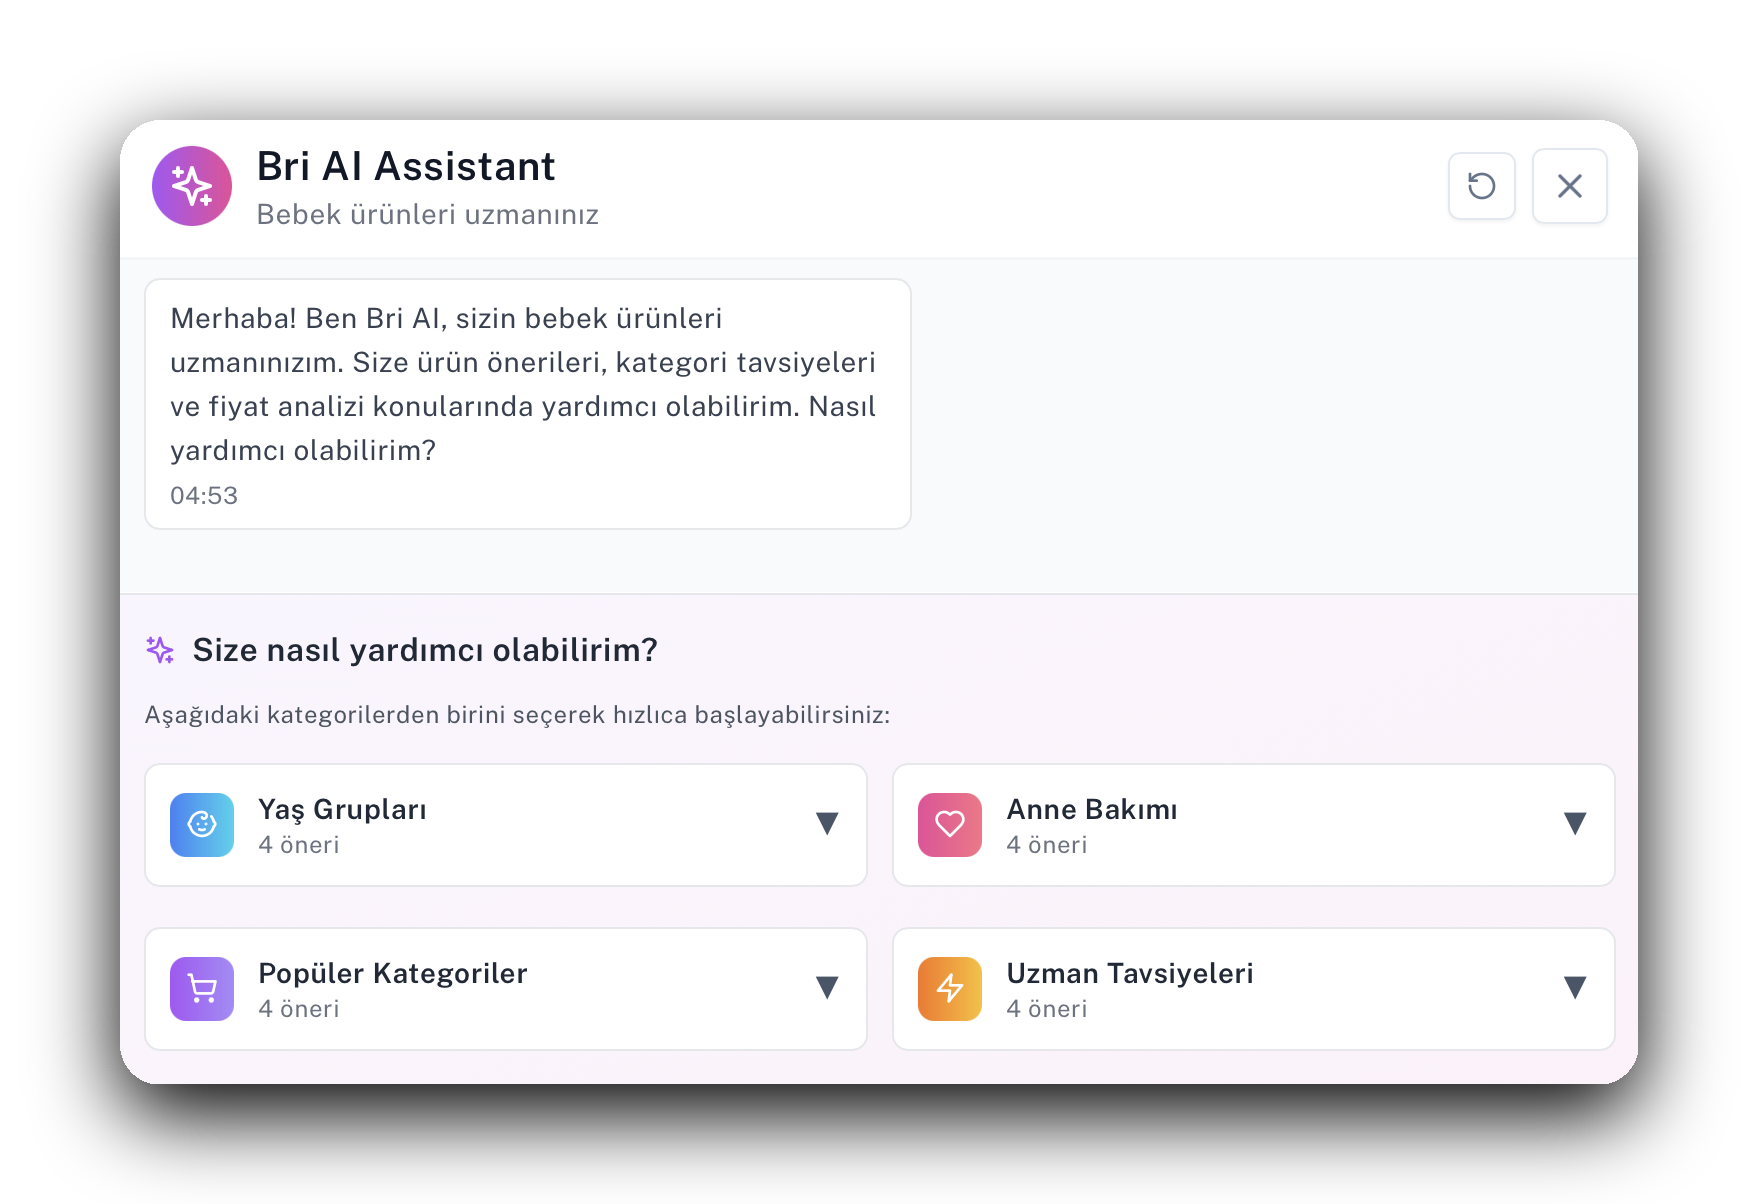Screen dimensions: 1758x1204
Task: Click the Bri AI sparkle avatar icon
Action: pos(192,186)
